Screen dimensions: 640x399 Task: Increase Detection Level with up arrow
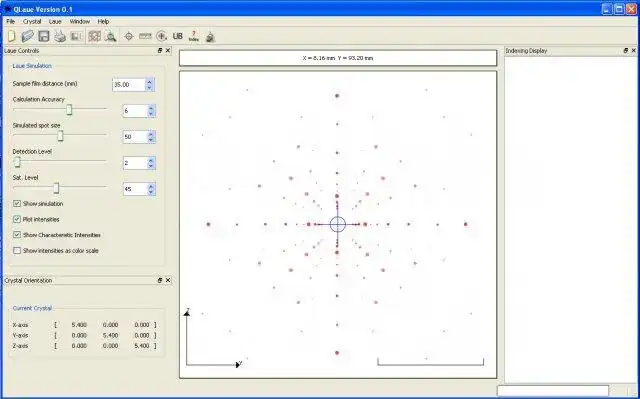click(151, 160)
